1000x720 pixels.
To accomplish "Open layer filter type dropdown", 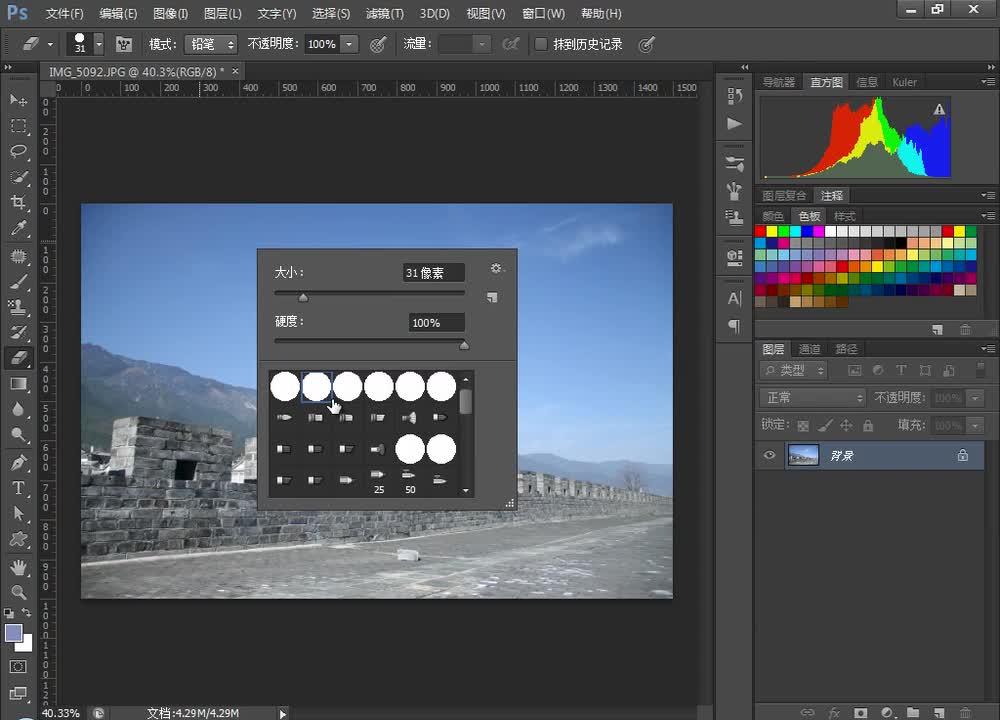I will (x=793, y=371).
